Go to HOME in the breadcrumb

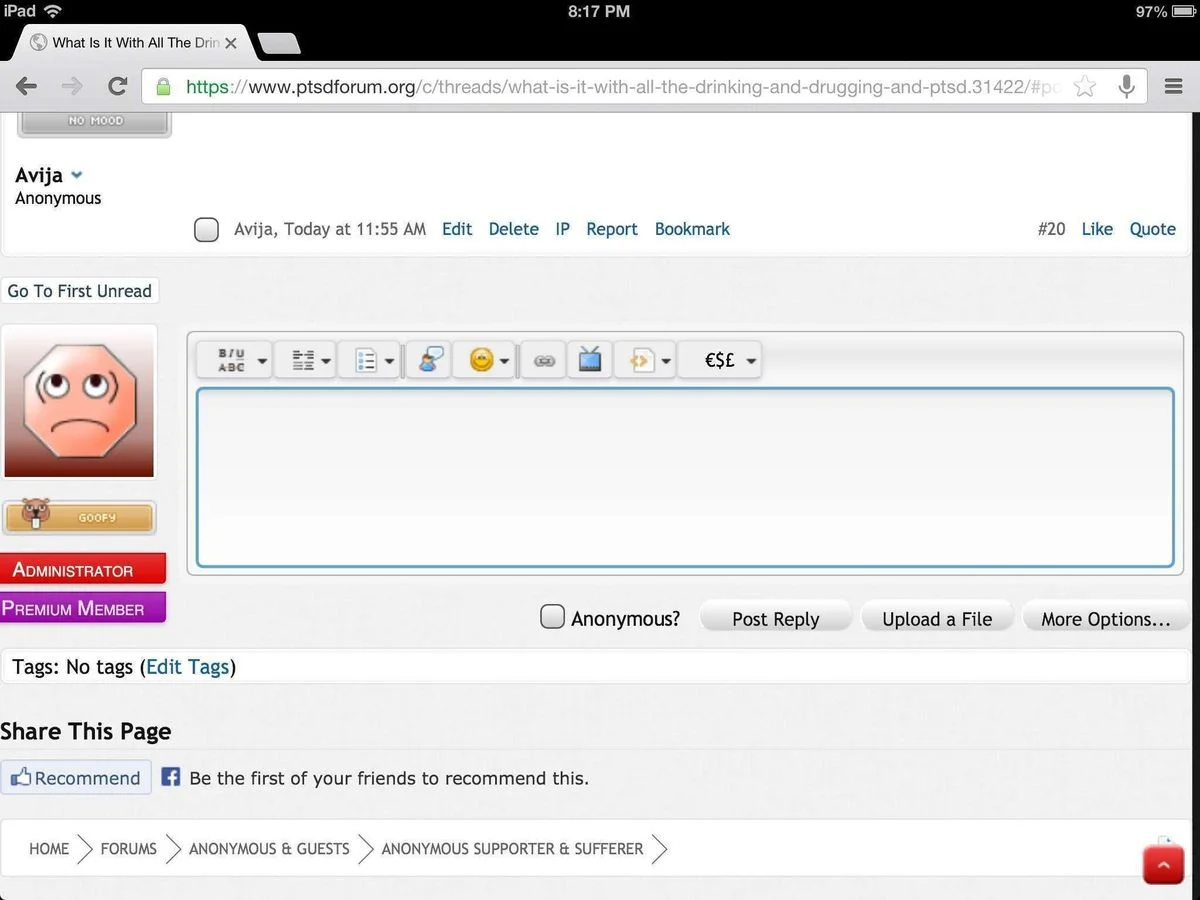(49, 849)
